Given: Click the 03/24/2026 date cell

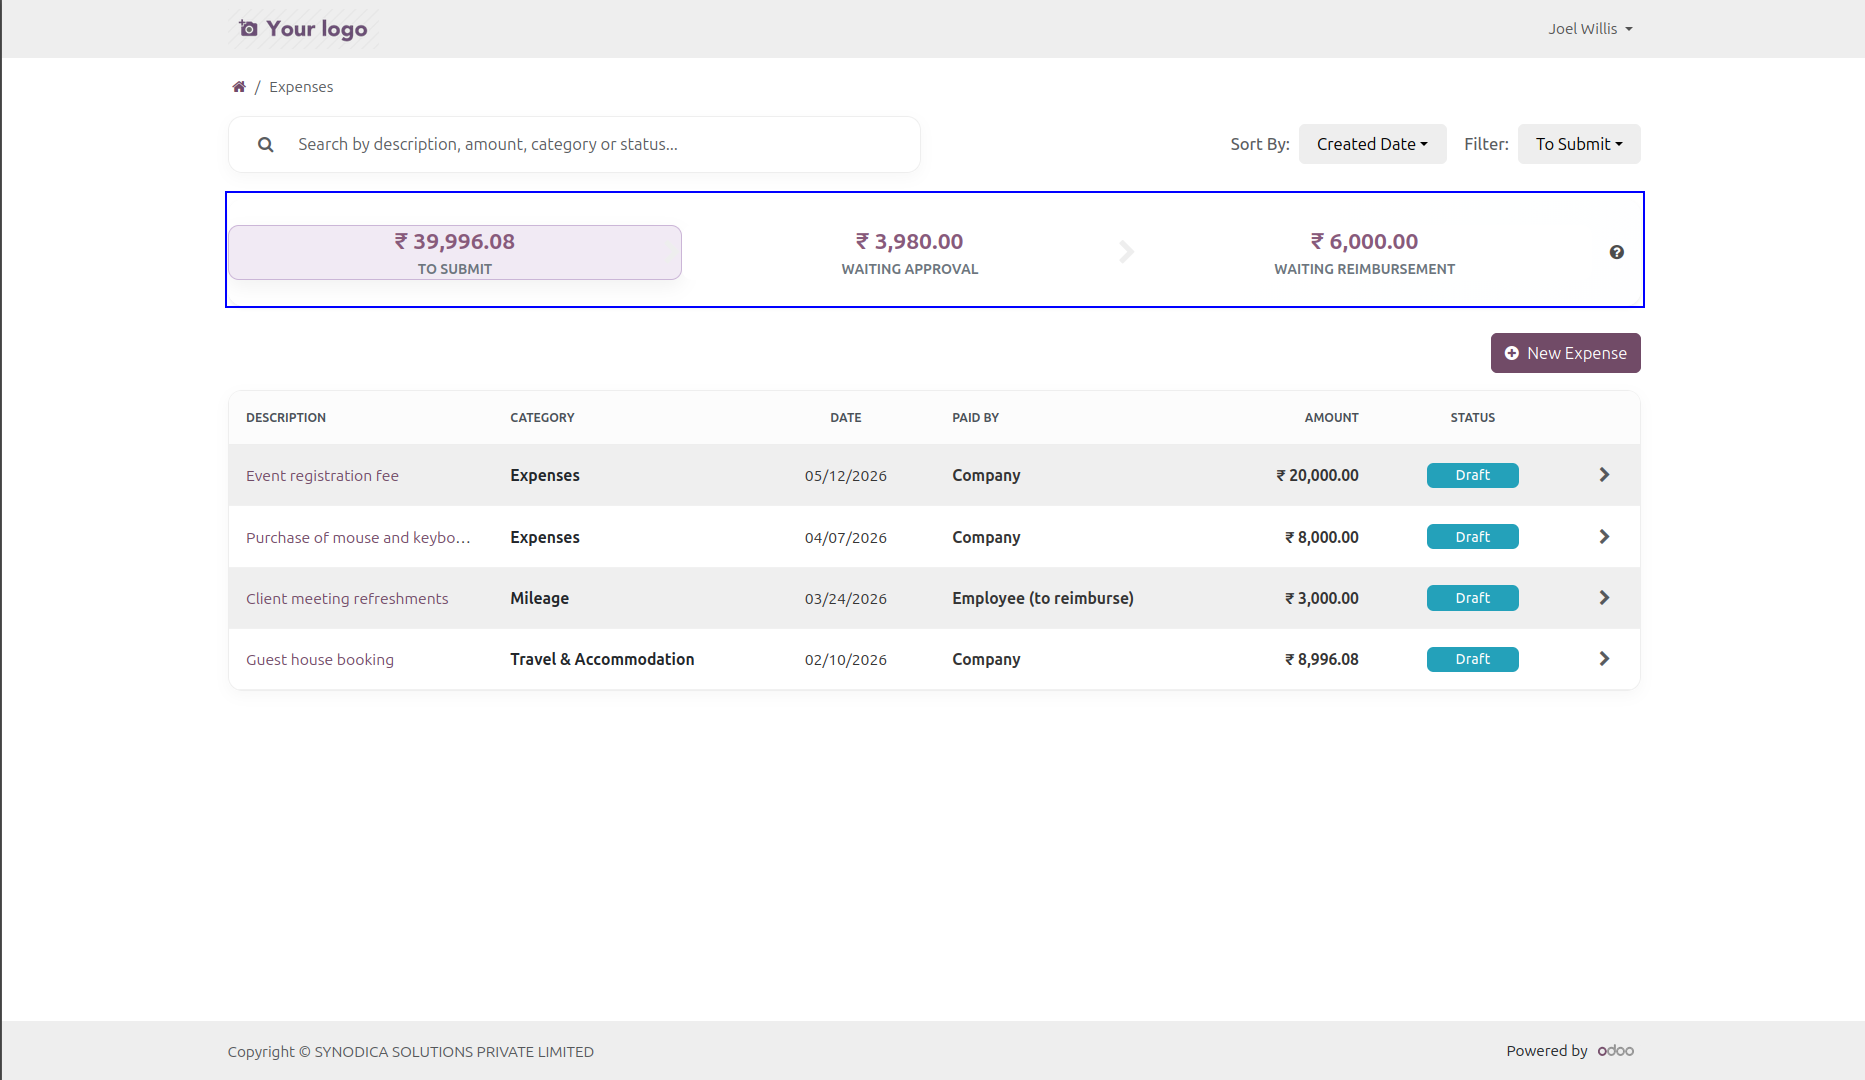Looking at the screenshot, I should [845, 599].
